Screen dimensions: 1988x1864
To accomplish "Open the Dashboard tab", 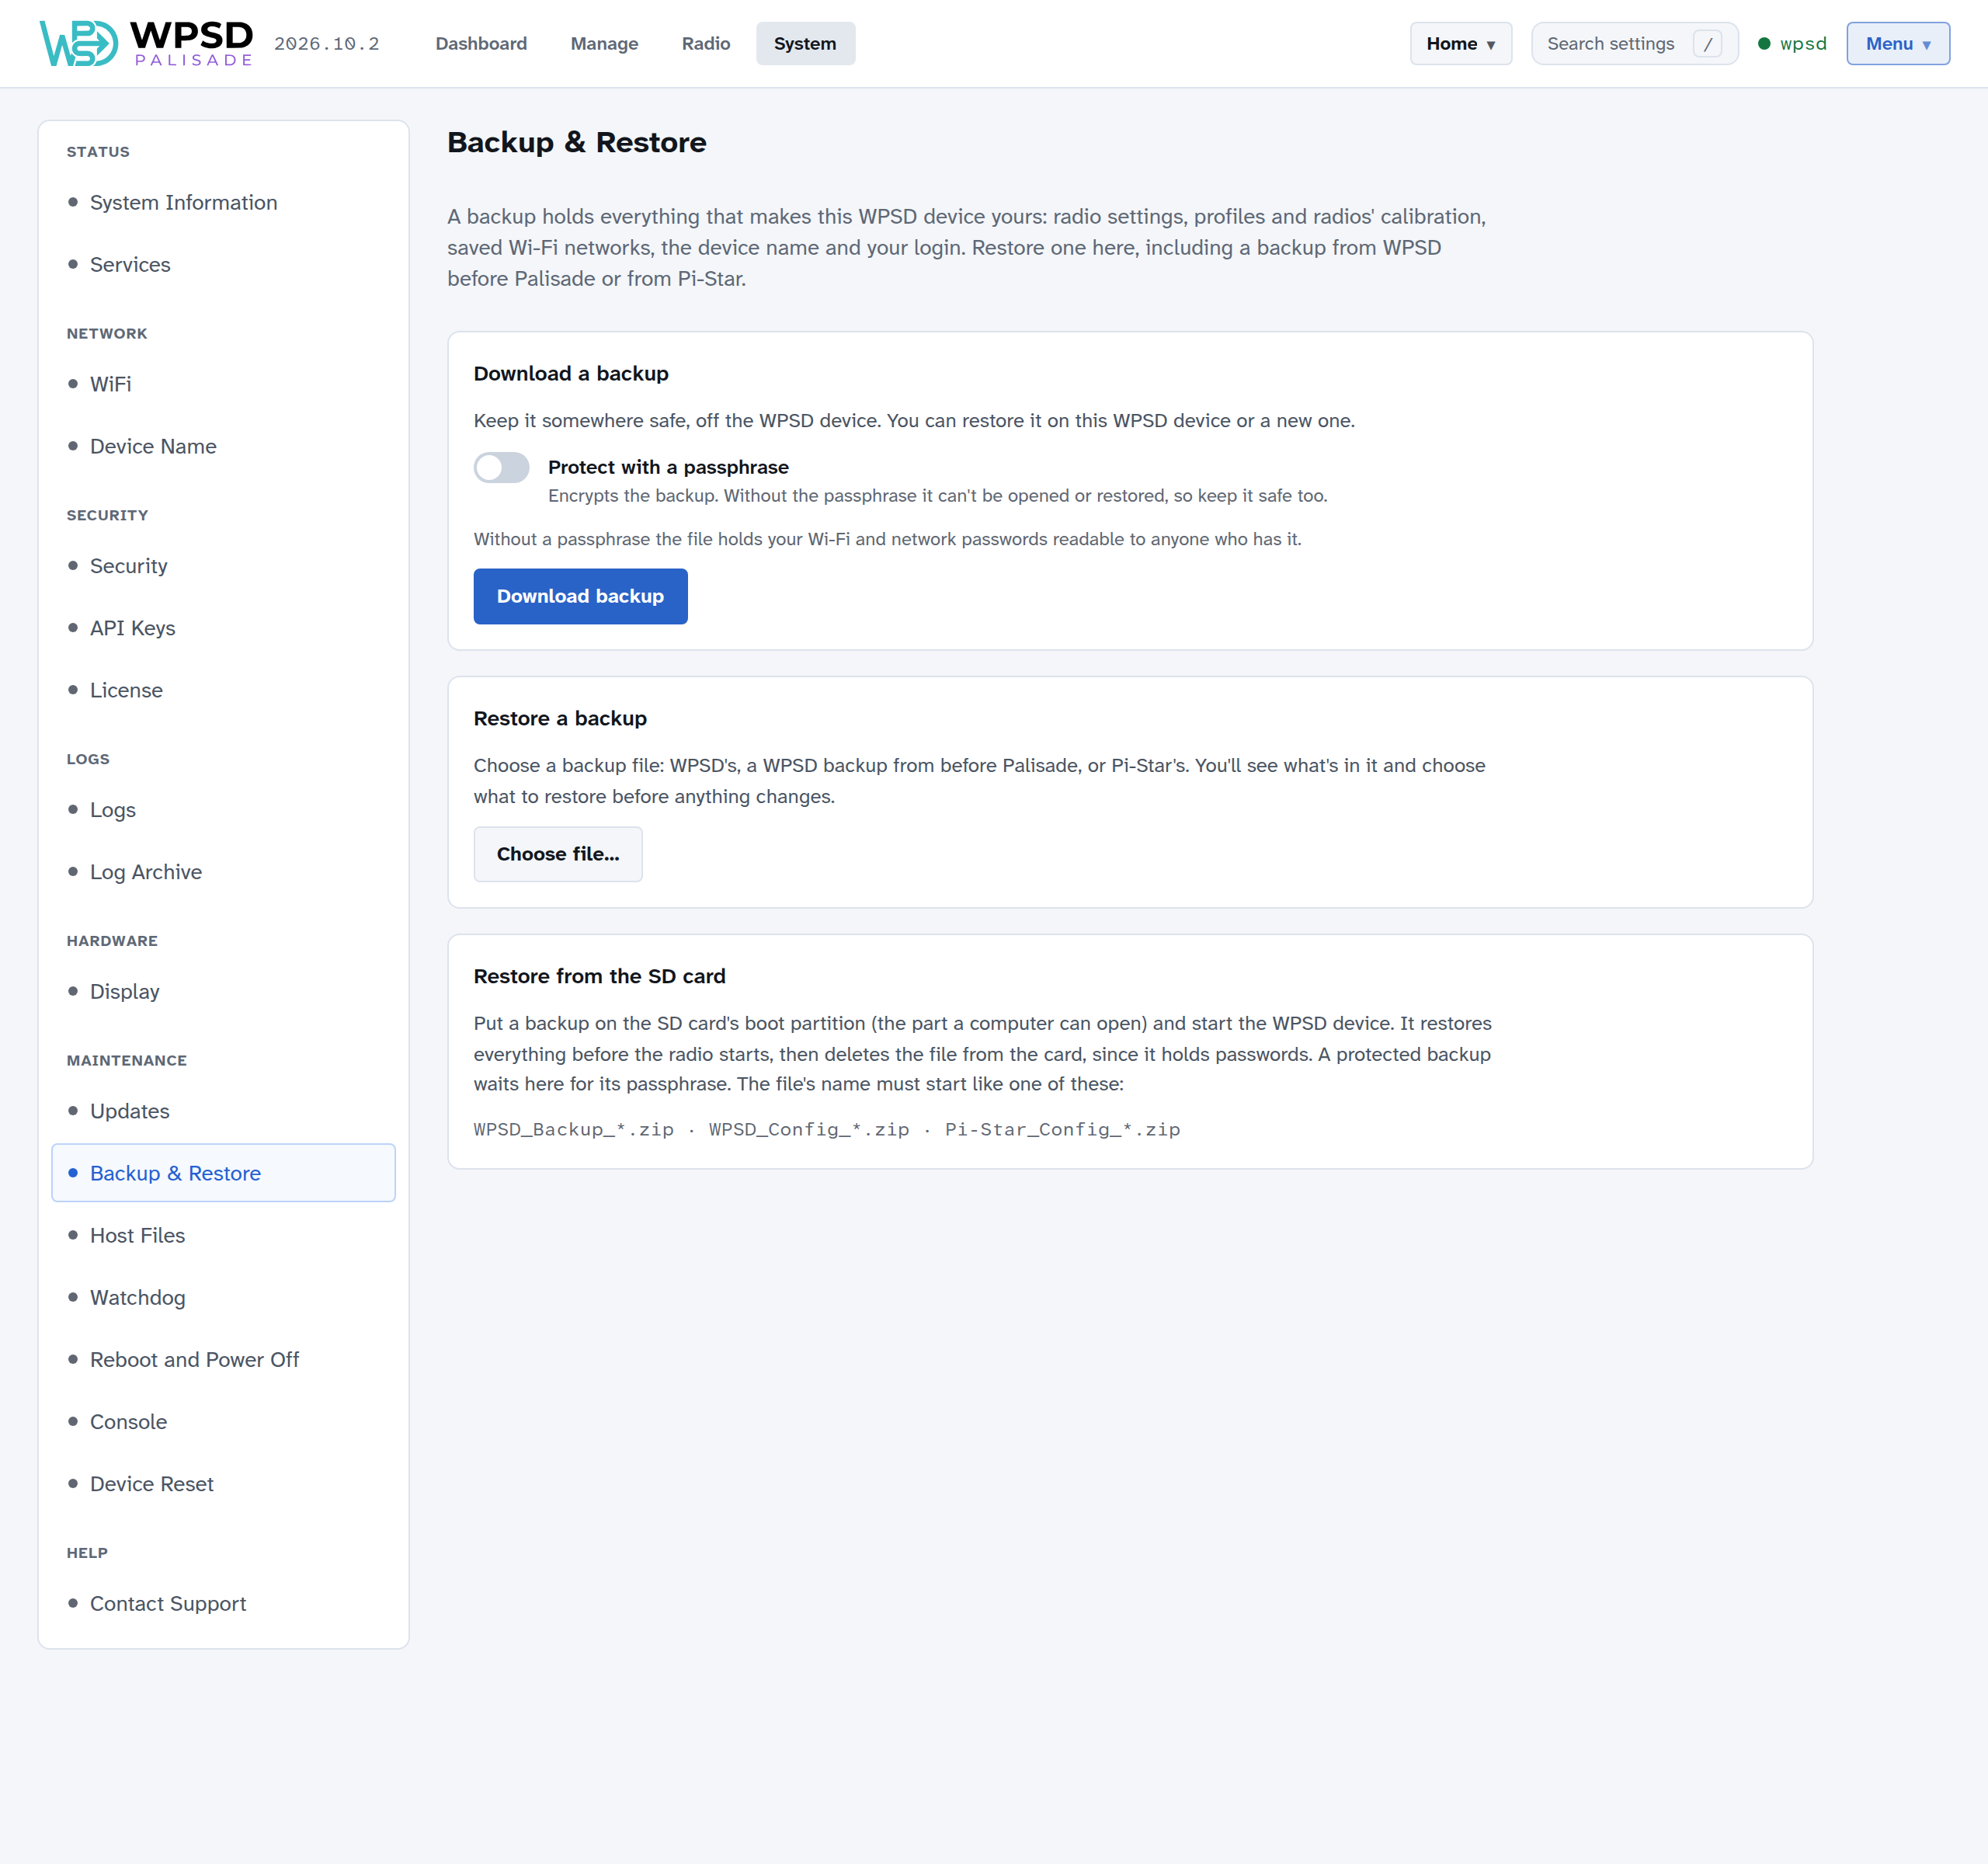I will click(481, 44).
